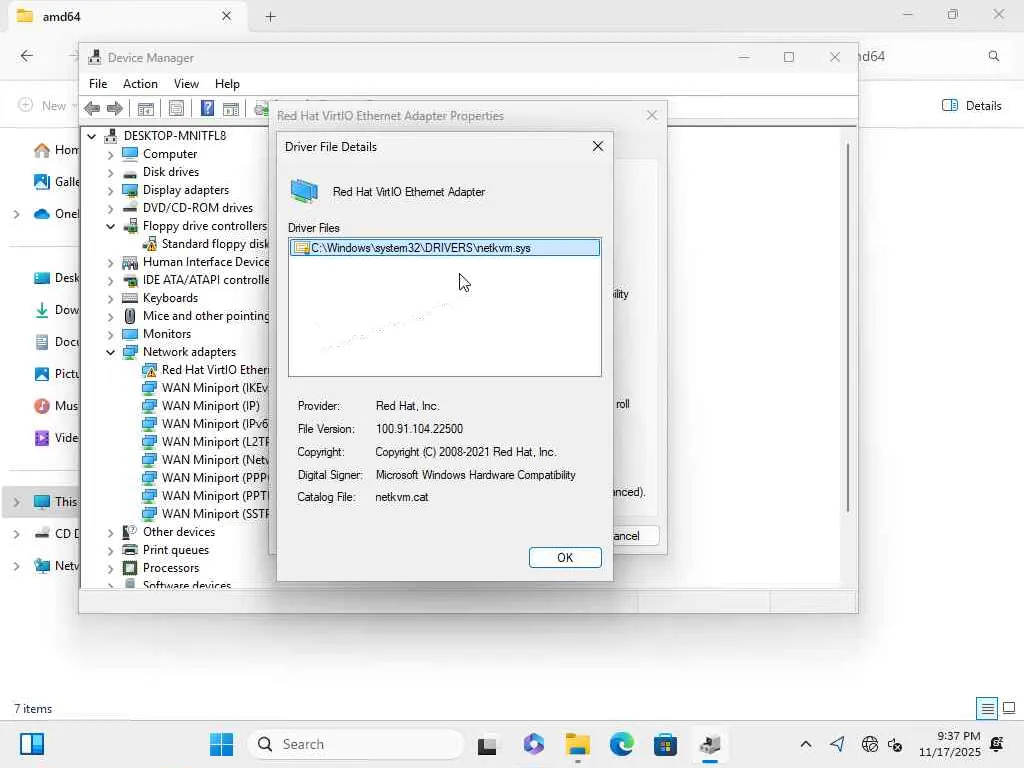
Task: Expand the Keyboards category
Action: [x=110, y=298]
